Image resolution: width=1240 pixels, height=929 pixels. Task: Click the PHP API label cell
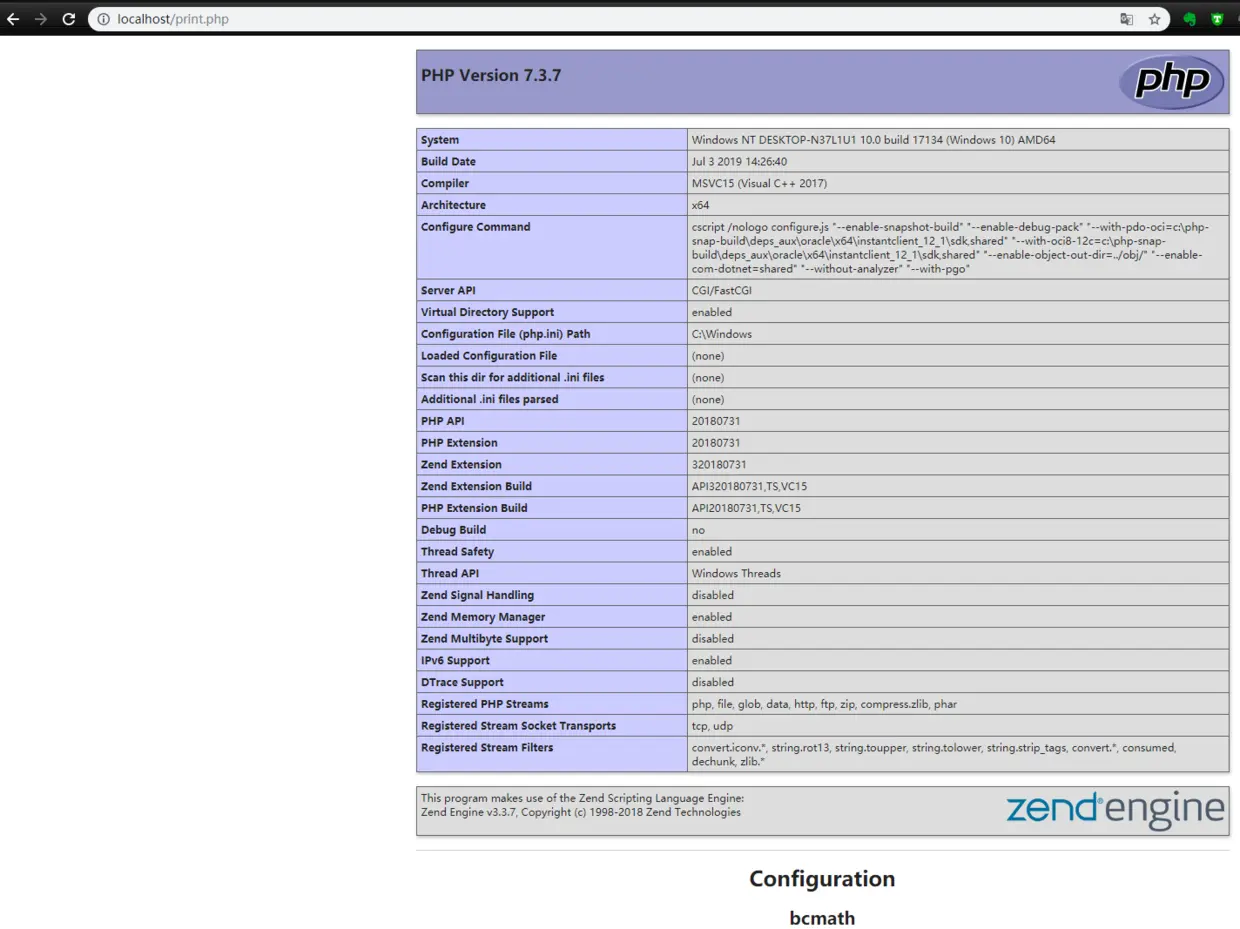(552, 421)
